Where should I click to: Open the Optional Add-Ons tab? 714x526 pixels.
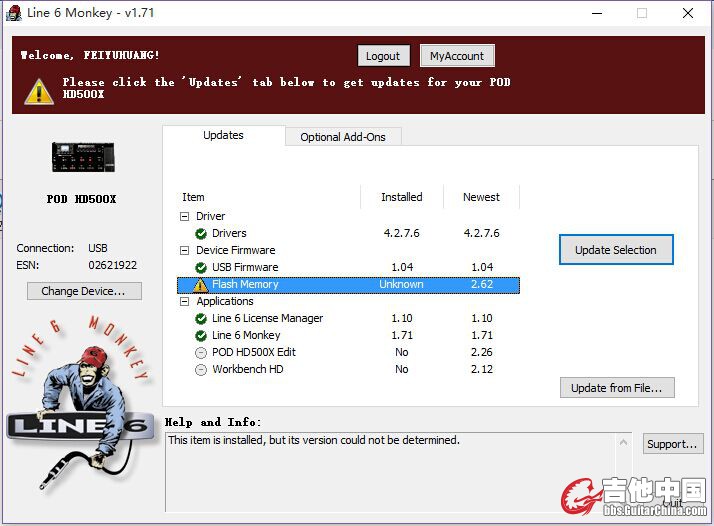pos(343,137)
